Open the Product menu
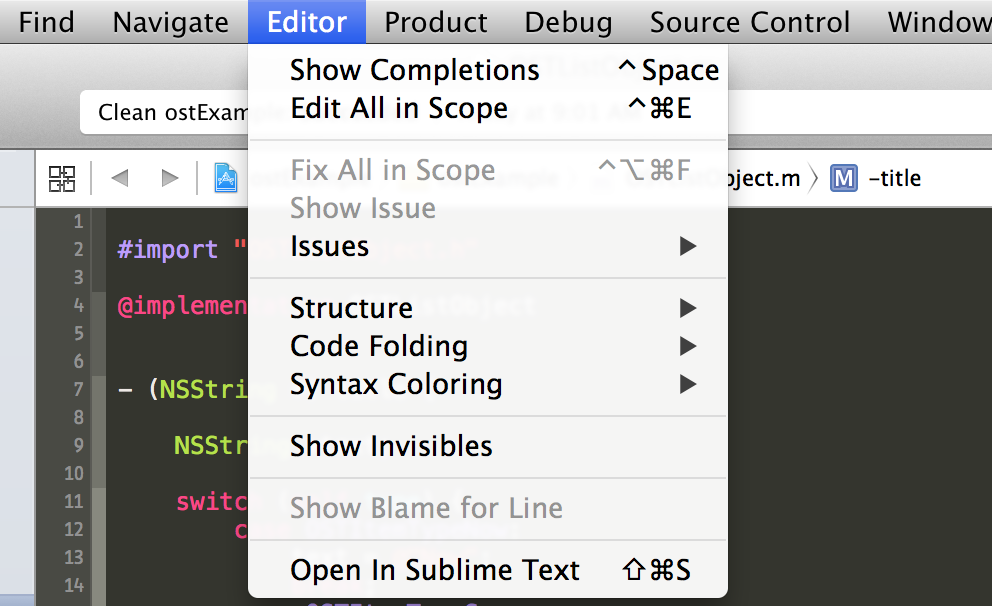This screenshot has width=992, height=606. pos(436,22)
